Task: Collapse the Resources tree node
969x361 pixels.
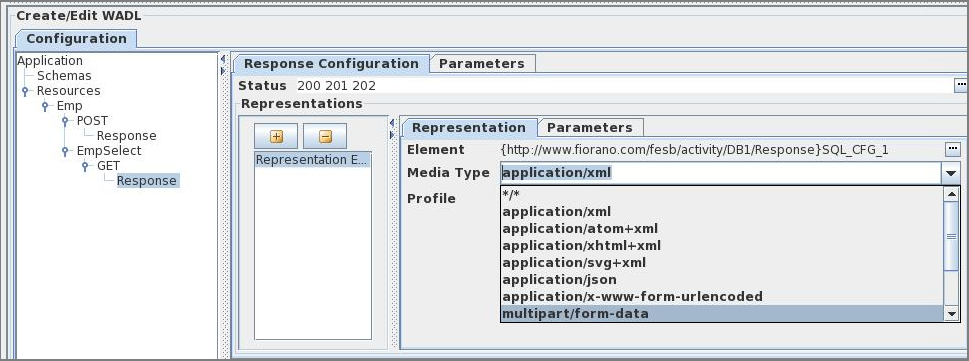Action: click(25, 91)
